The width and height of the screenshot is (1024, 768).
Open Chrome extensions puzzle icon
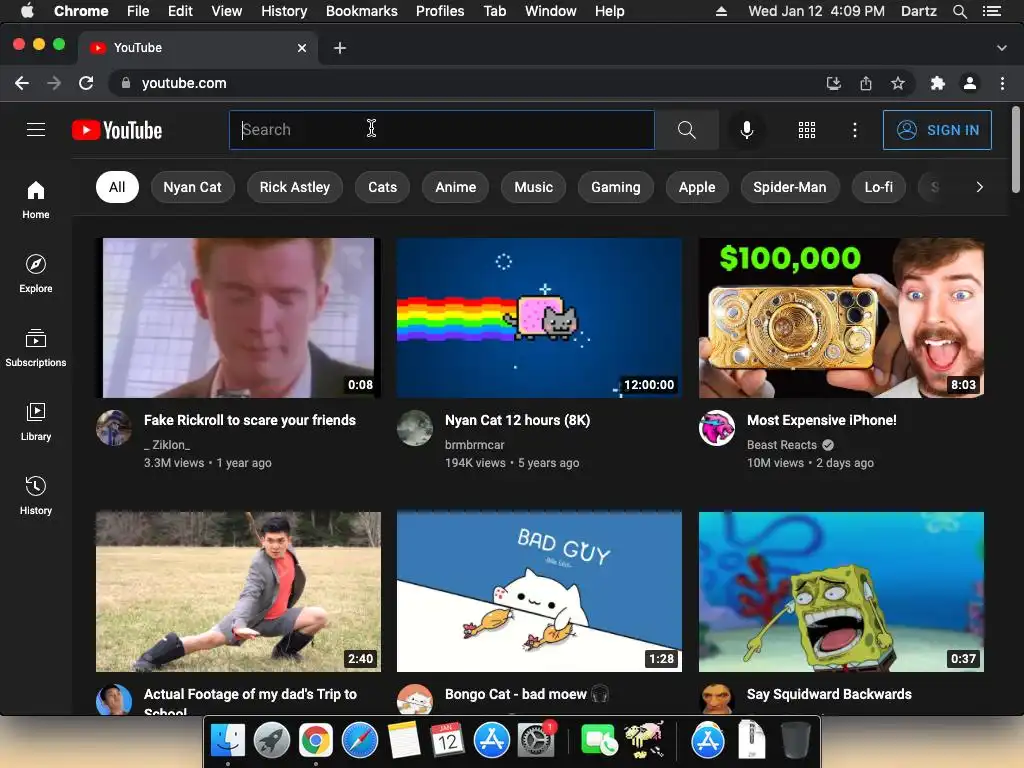click(x=938, y=83)
